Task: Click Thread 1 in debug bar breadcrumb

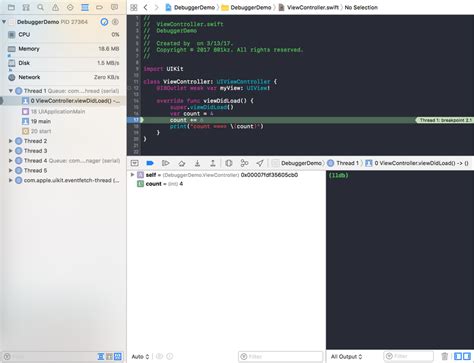Action: [x=343, y=163]
